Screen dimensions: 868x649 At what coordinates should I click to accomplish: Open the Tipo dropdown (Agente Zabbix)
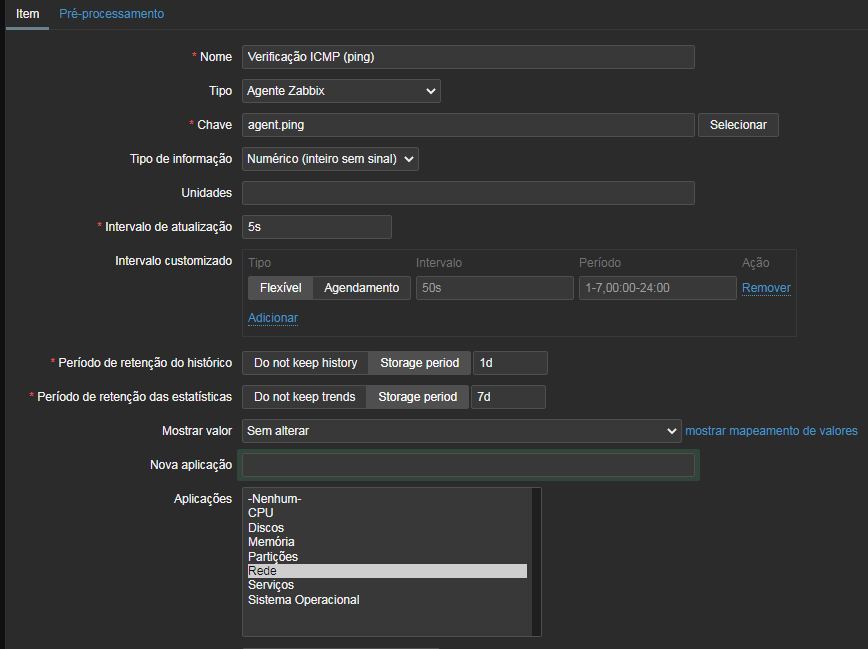(x=341, y=91)
